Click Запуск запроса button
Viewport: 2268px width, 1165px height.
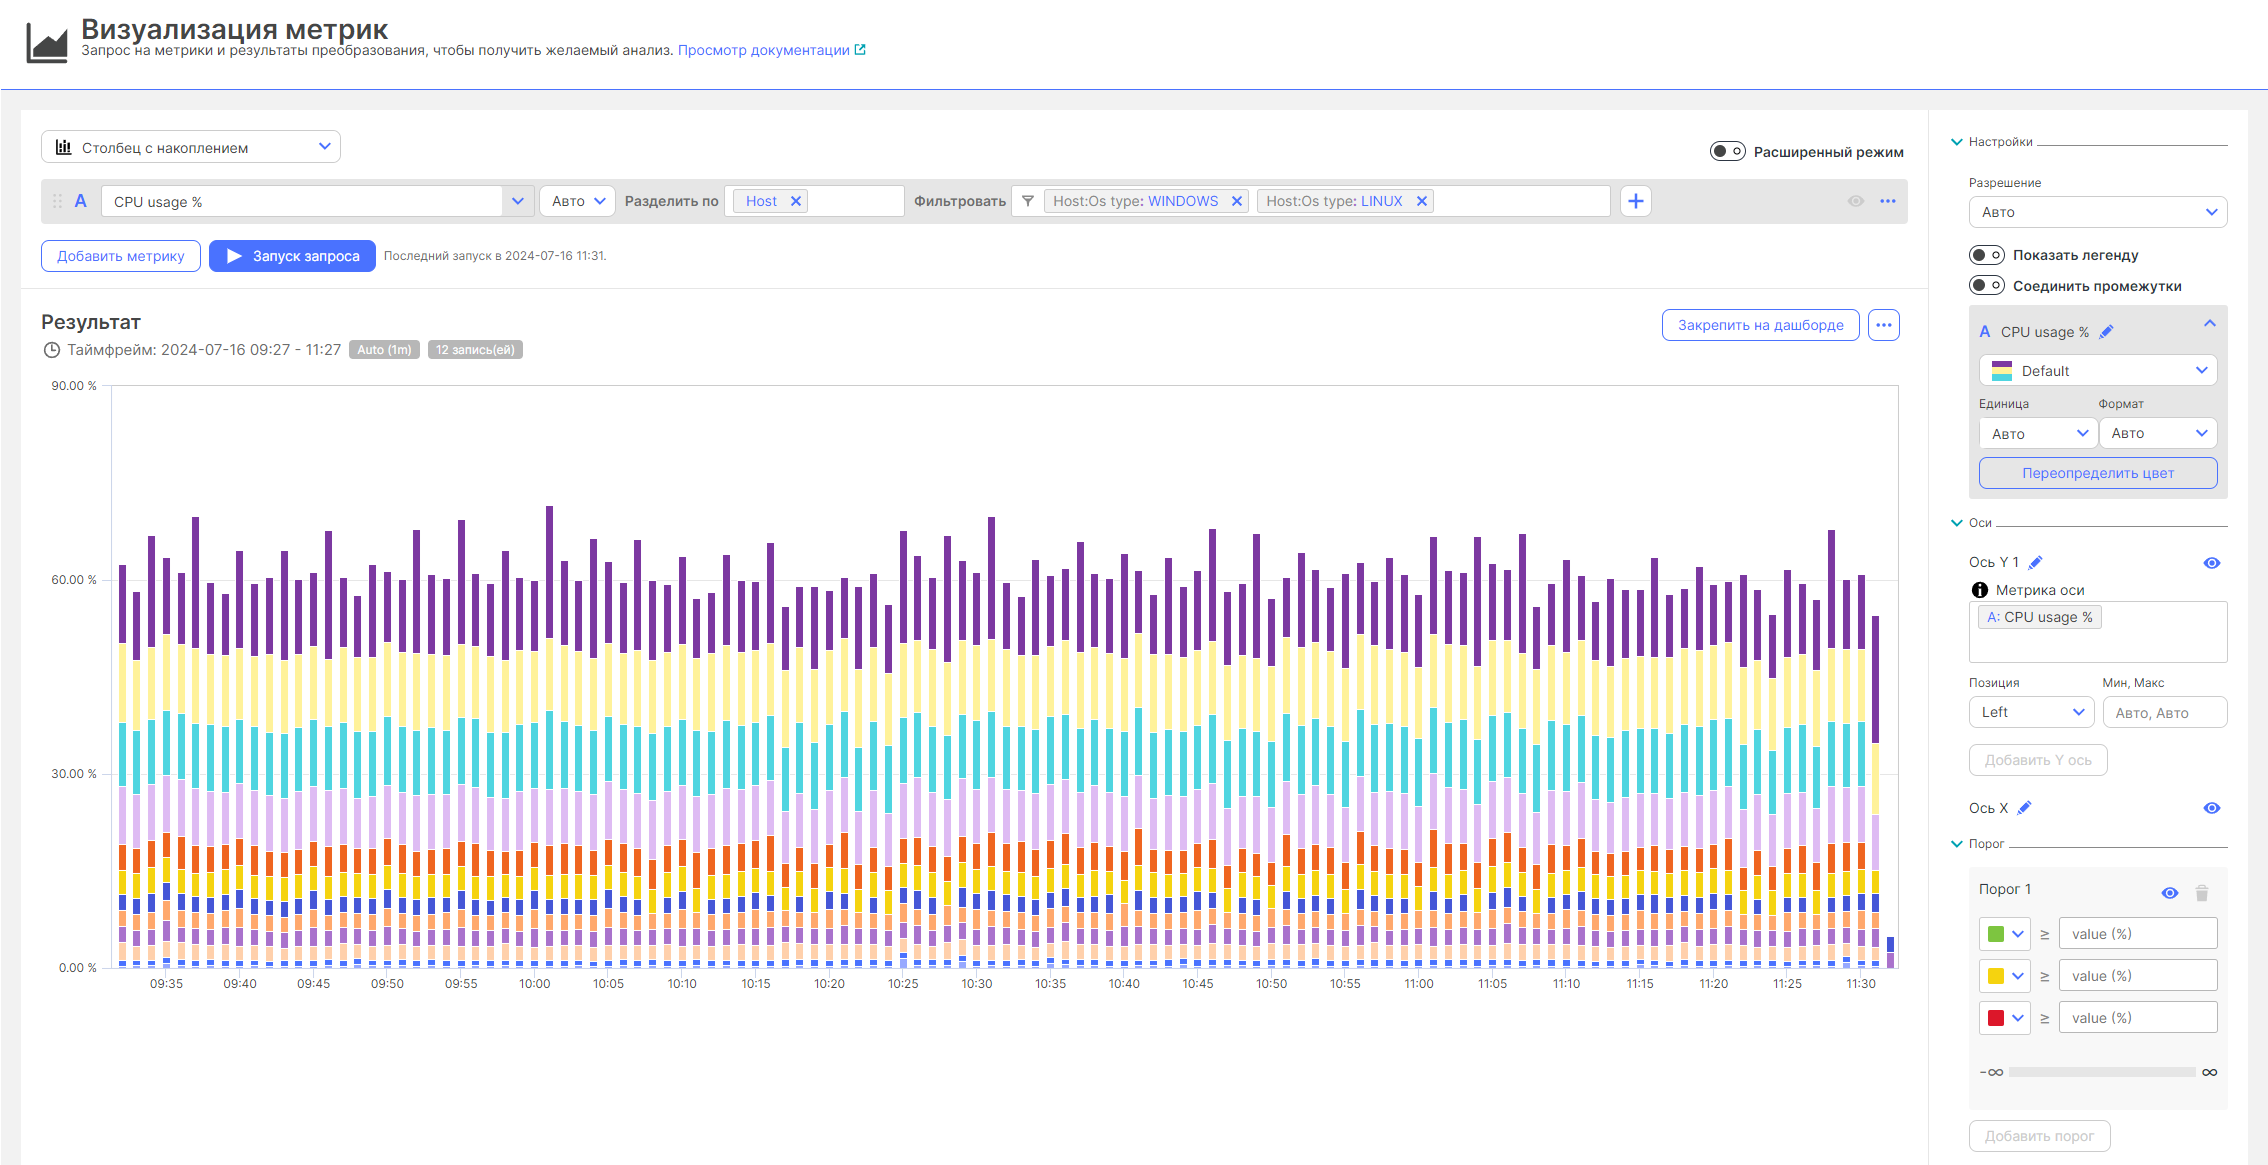(x=292, y=256)
